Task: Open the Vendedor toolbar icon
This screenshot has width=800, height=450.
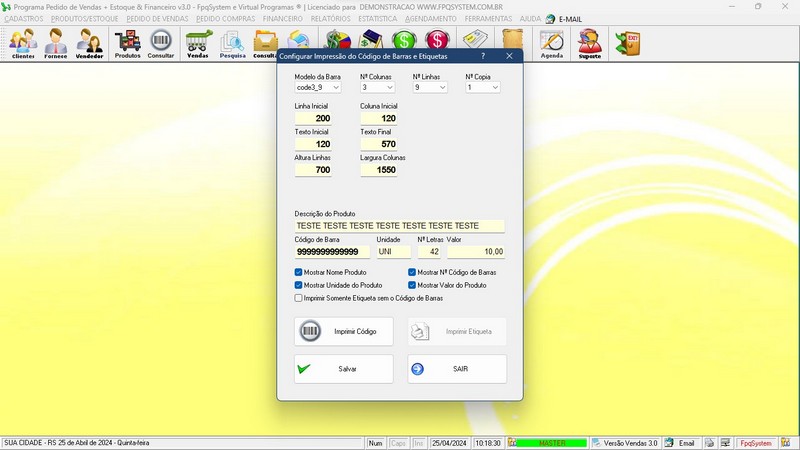Action: [x=89, y=43]
